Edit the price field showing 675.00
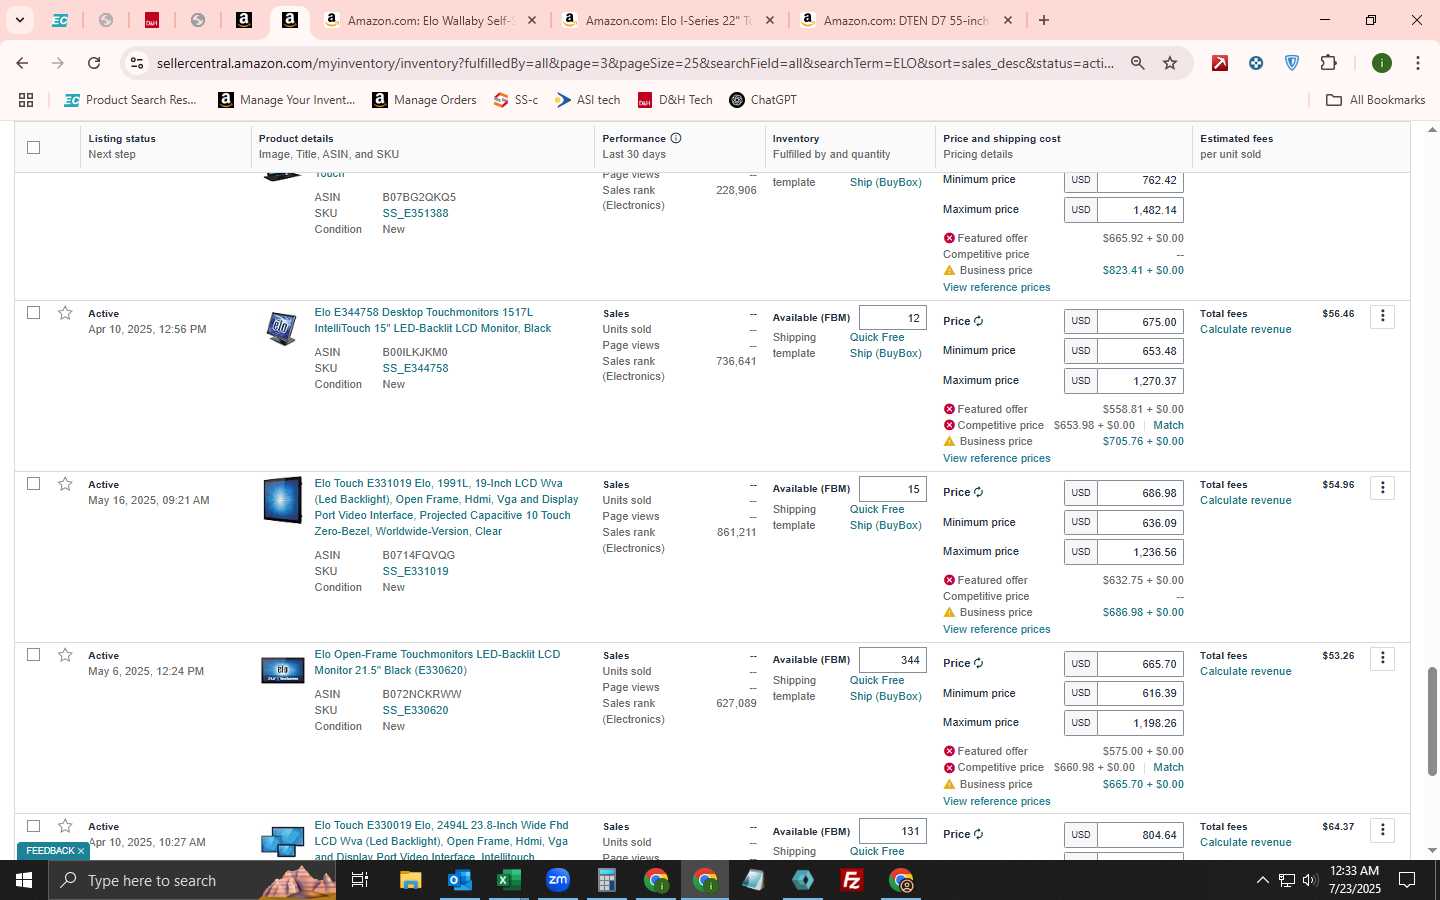1440x900 pixels. (x=1140, y=322)
